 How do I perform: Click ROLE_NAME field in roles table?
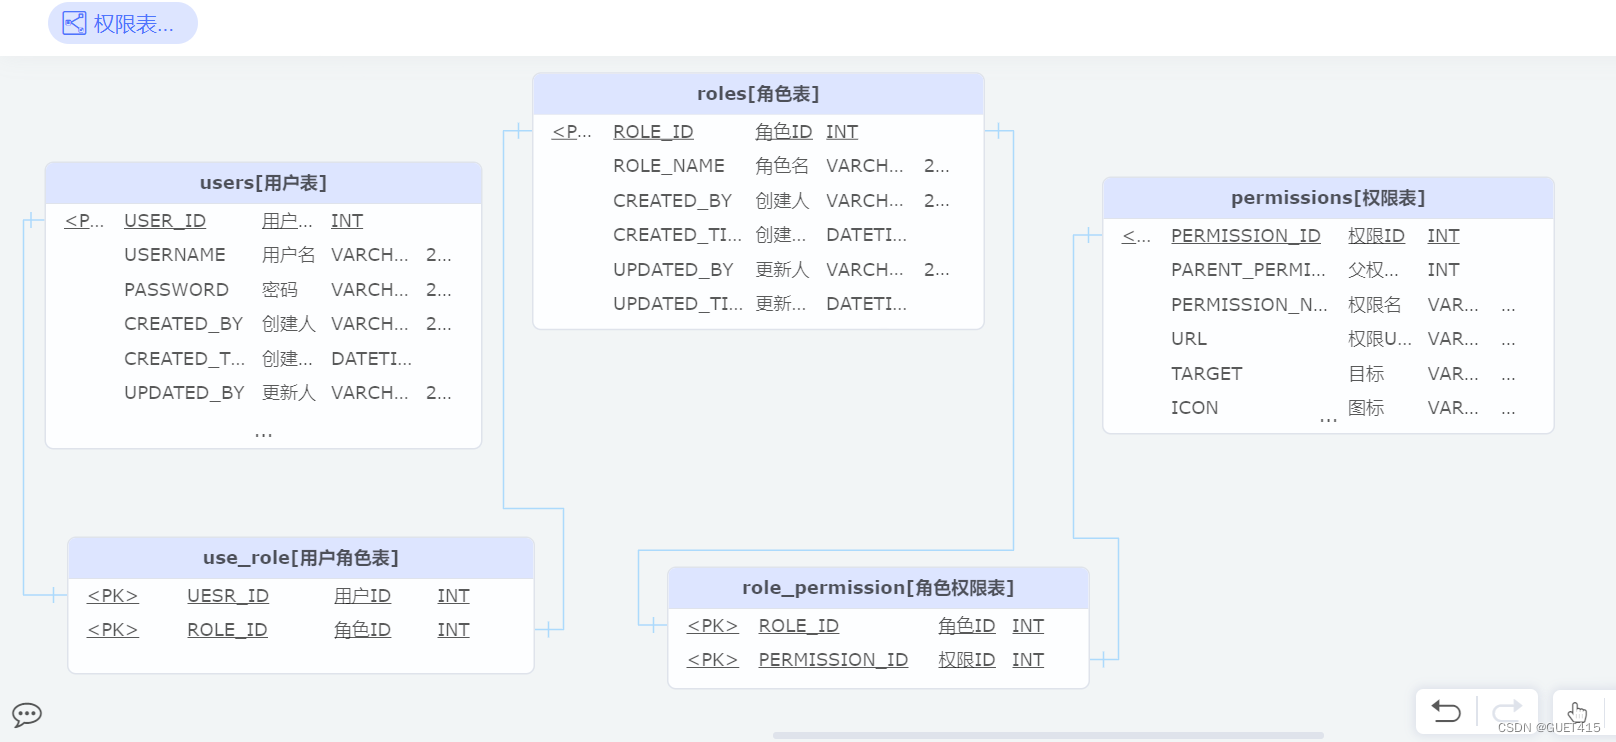(x=669, y=166)
